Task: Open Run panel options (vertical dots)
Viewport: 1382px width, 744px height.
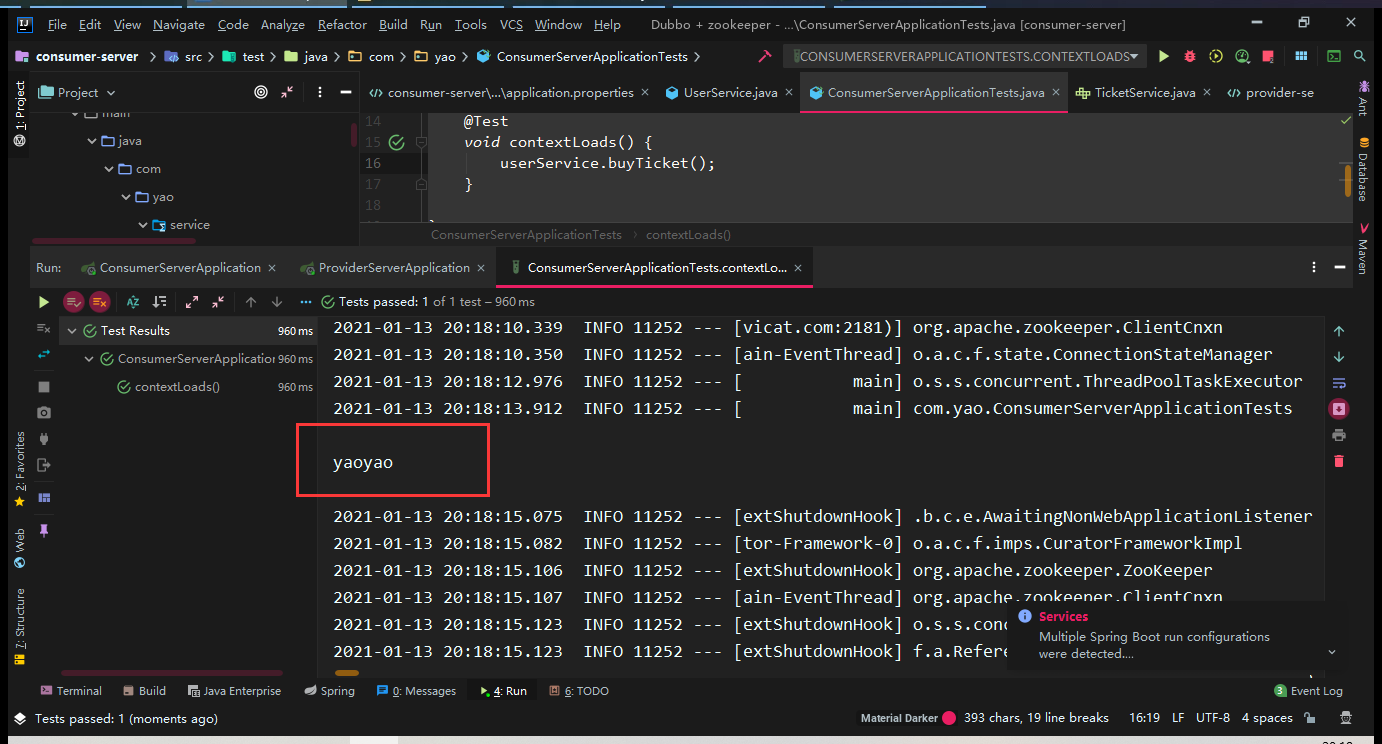Action: [x=1314, y=267]
